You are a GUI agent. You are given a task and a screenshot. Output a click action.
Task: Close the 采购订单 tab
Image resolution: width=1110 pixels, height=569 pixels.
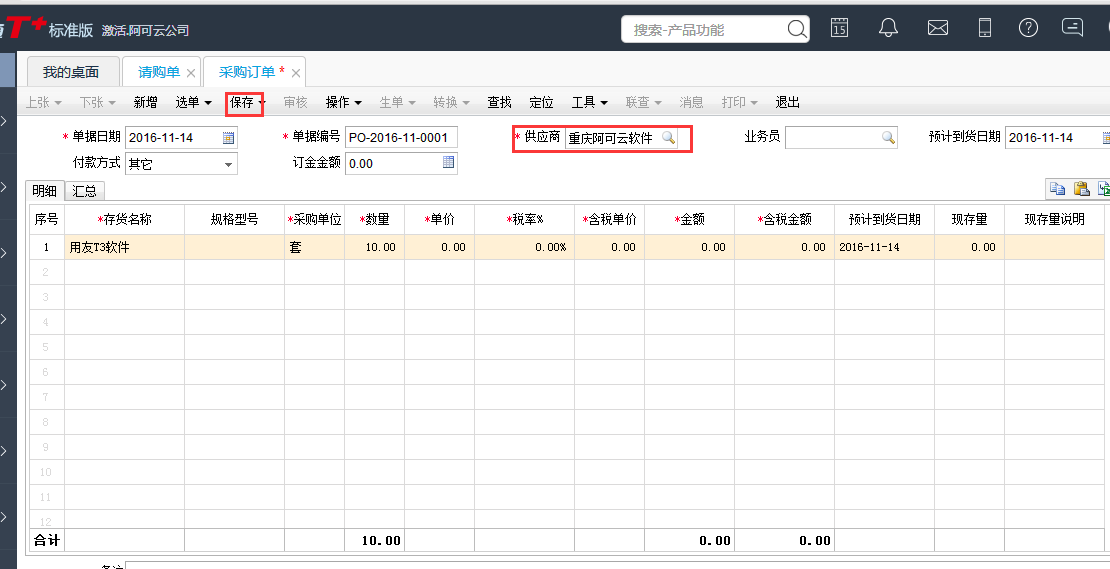coord(296,73)
